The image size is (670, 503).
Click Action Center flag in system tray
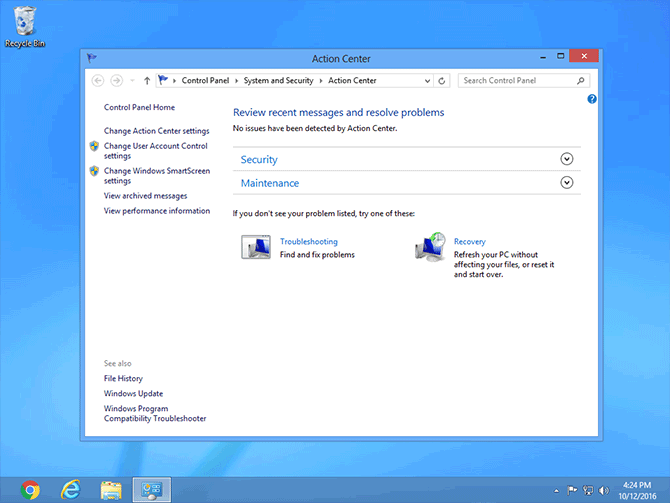(572, 491)
